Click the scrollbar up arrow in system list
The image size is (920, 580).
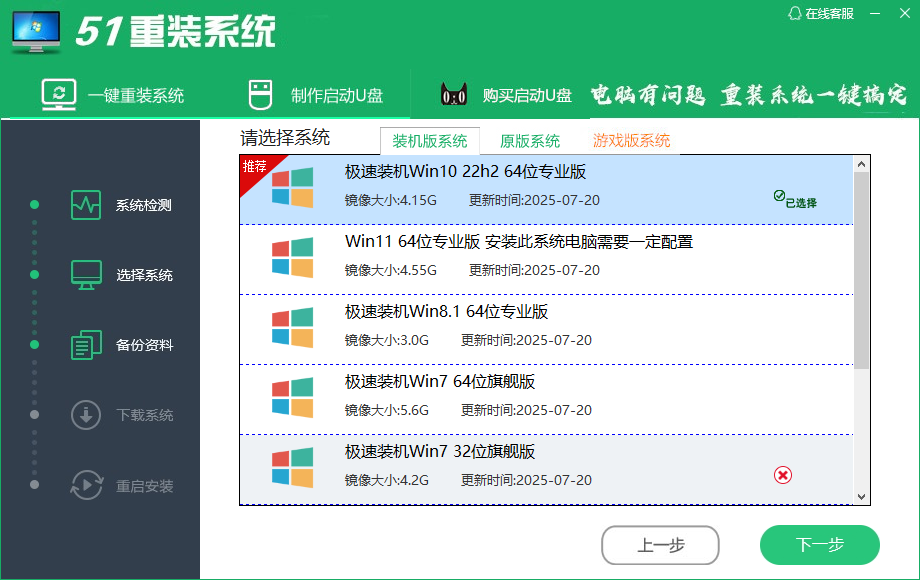pyautogui.click(x=862, y=163)
